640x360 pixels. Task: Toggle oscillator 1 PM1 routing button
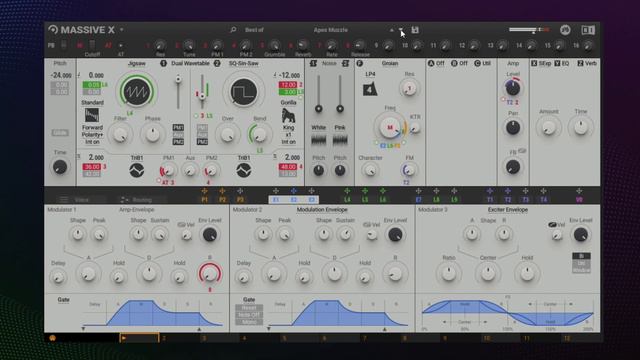(x=178, y=127)
